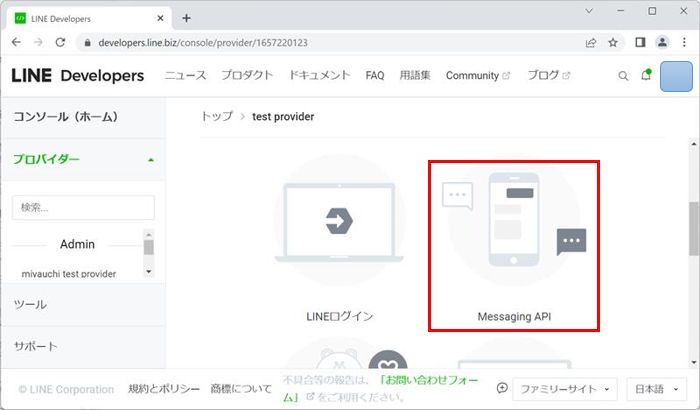700x410 pixels.
Task: Bookmark this page with the star icon
Action: tap(613, 43)
